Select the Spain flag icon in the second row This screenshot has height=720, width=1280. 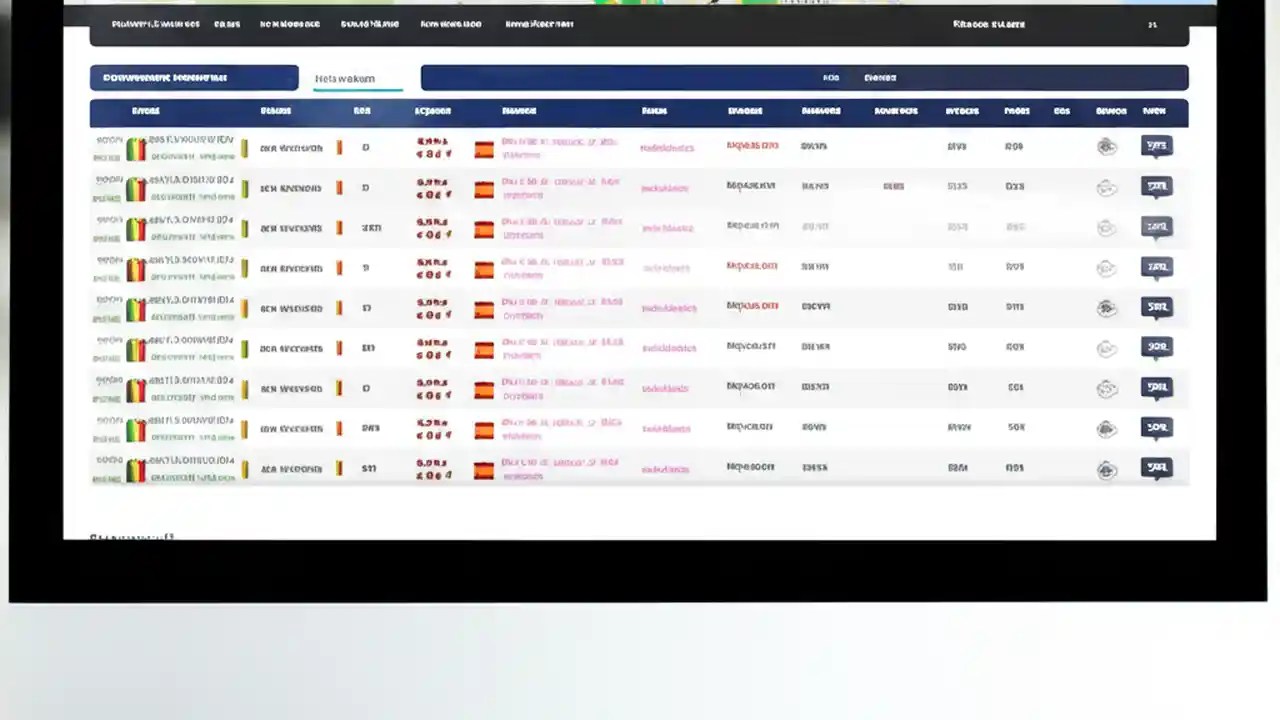(484, 188)
